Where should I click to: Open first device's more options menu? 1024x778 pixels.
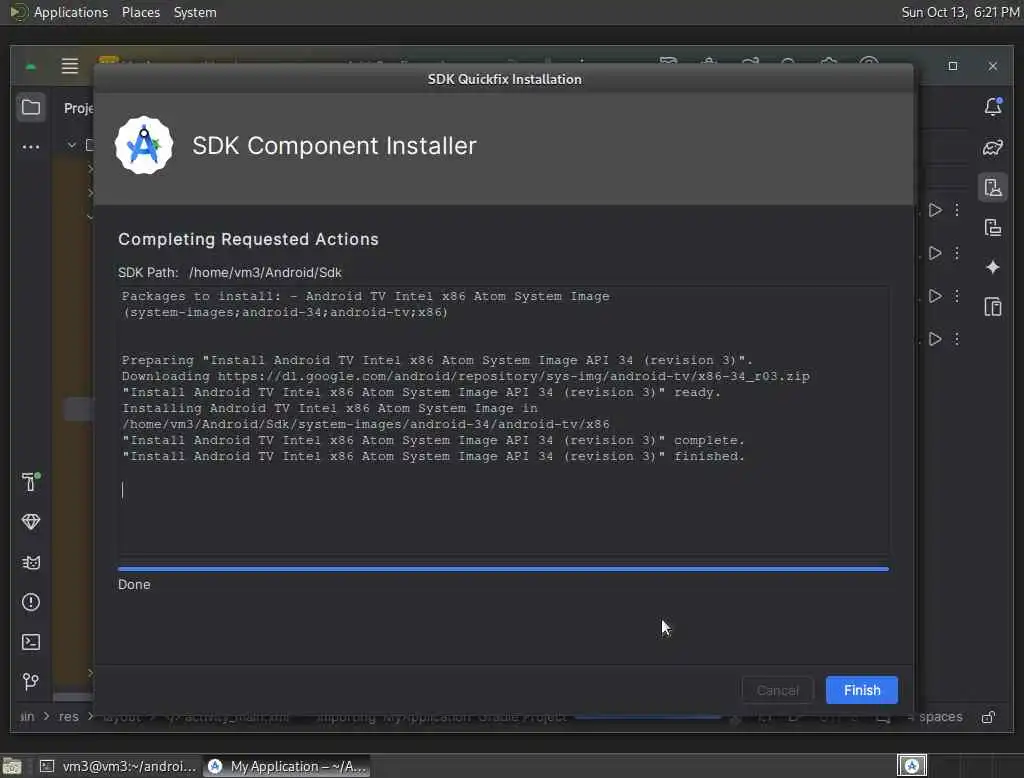pos(957,210)
